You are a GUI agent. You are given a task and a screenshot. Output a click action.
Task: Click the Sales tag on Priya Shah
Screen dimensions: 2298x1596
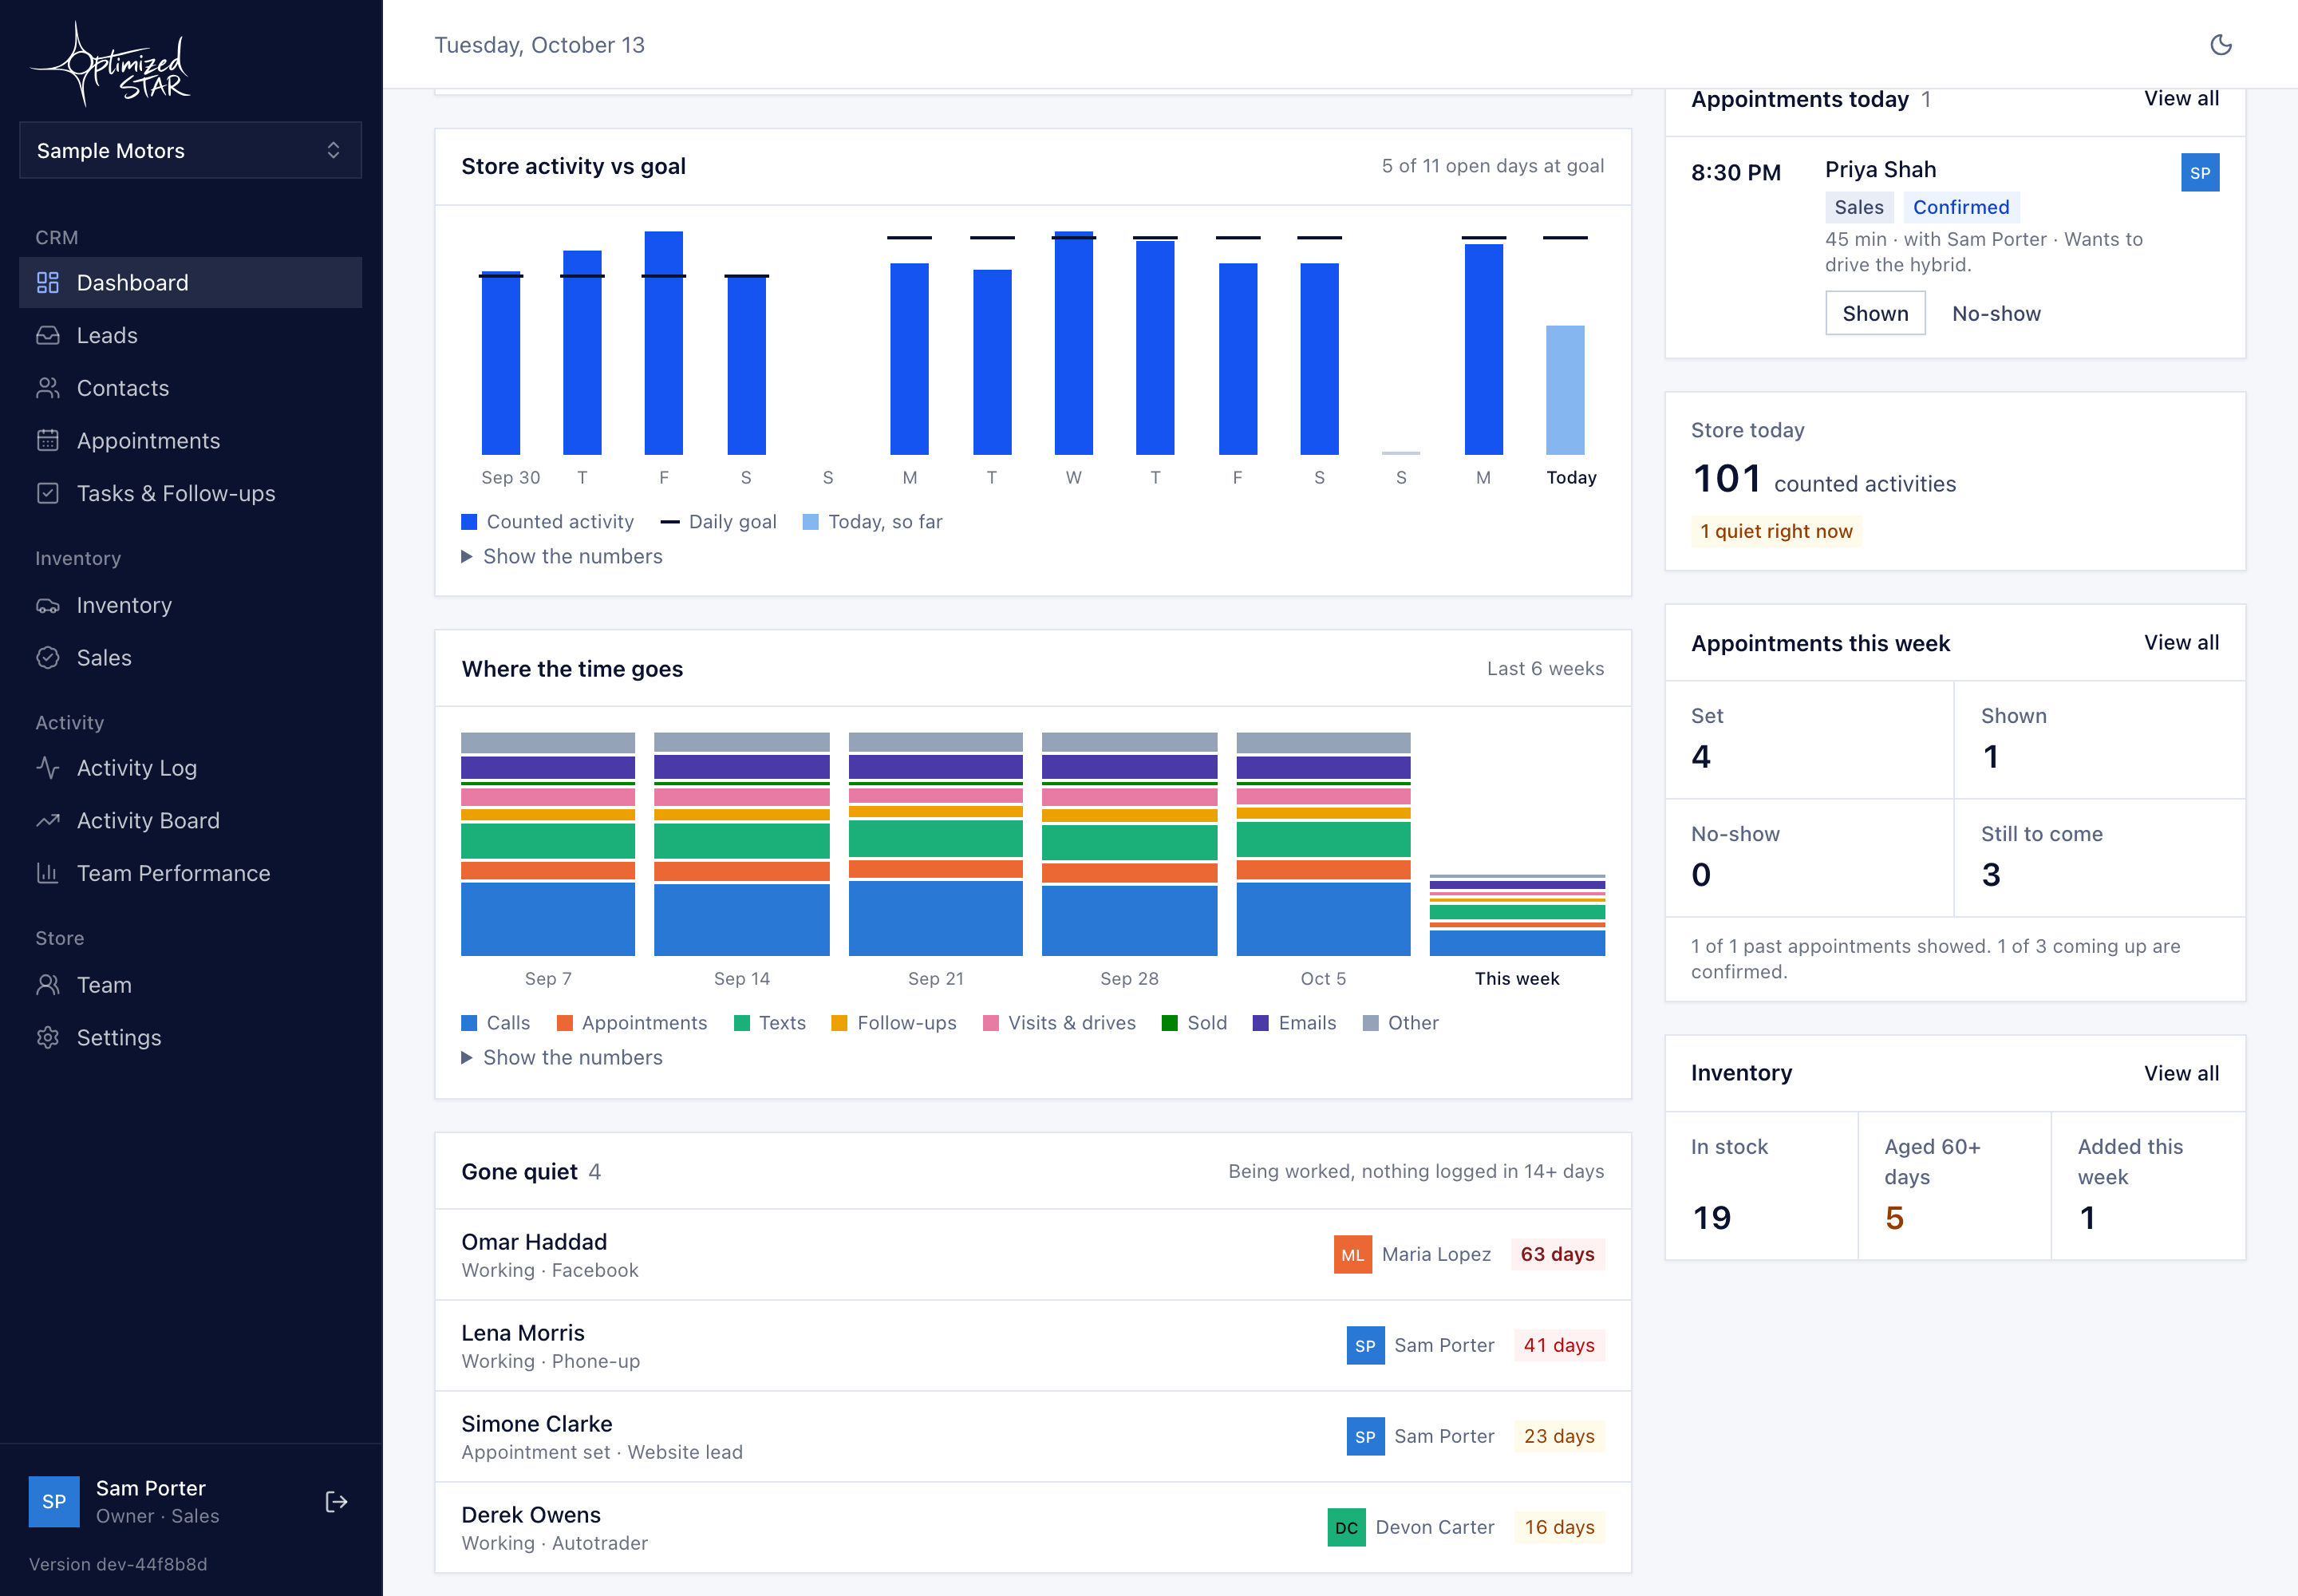tap(1859, 208)
